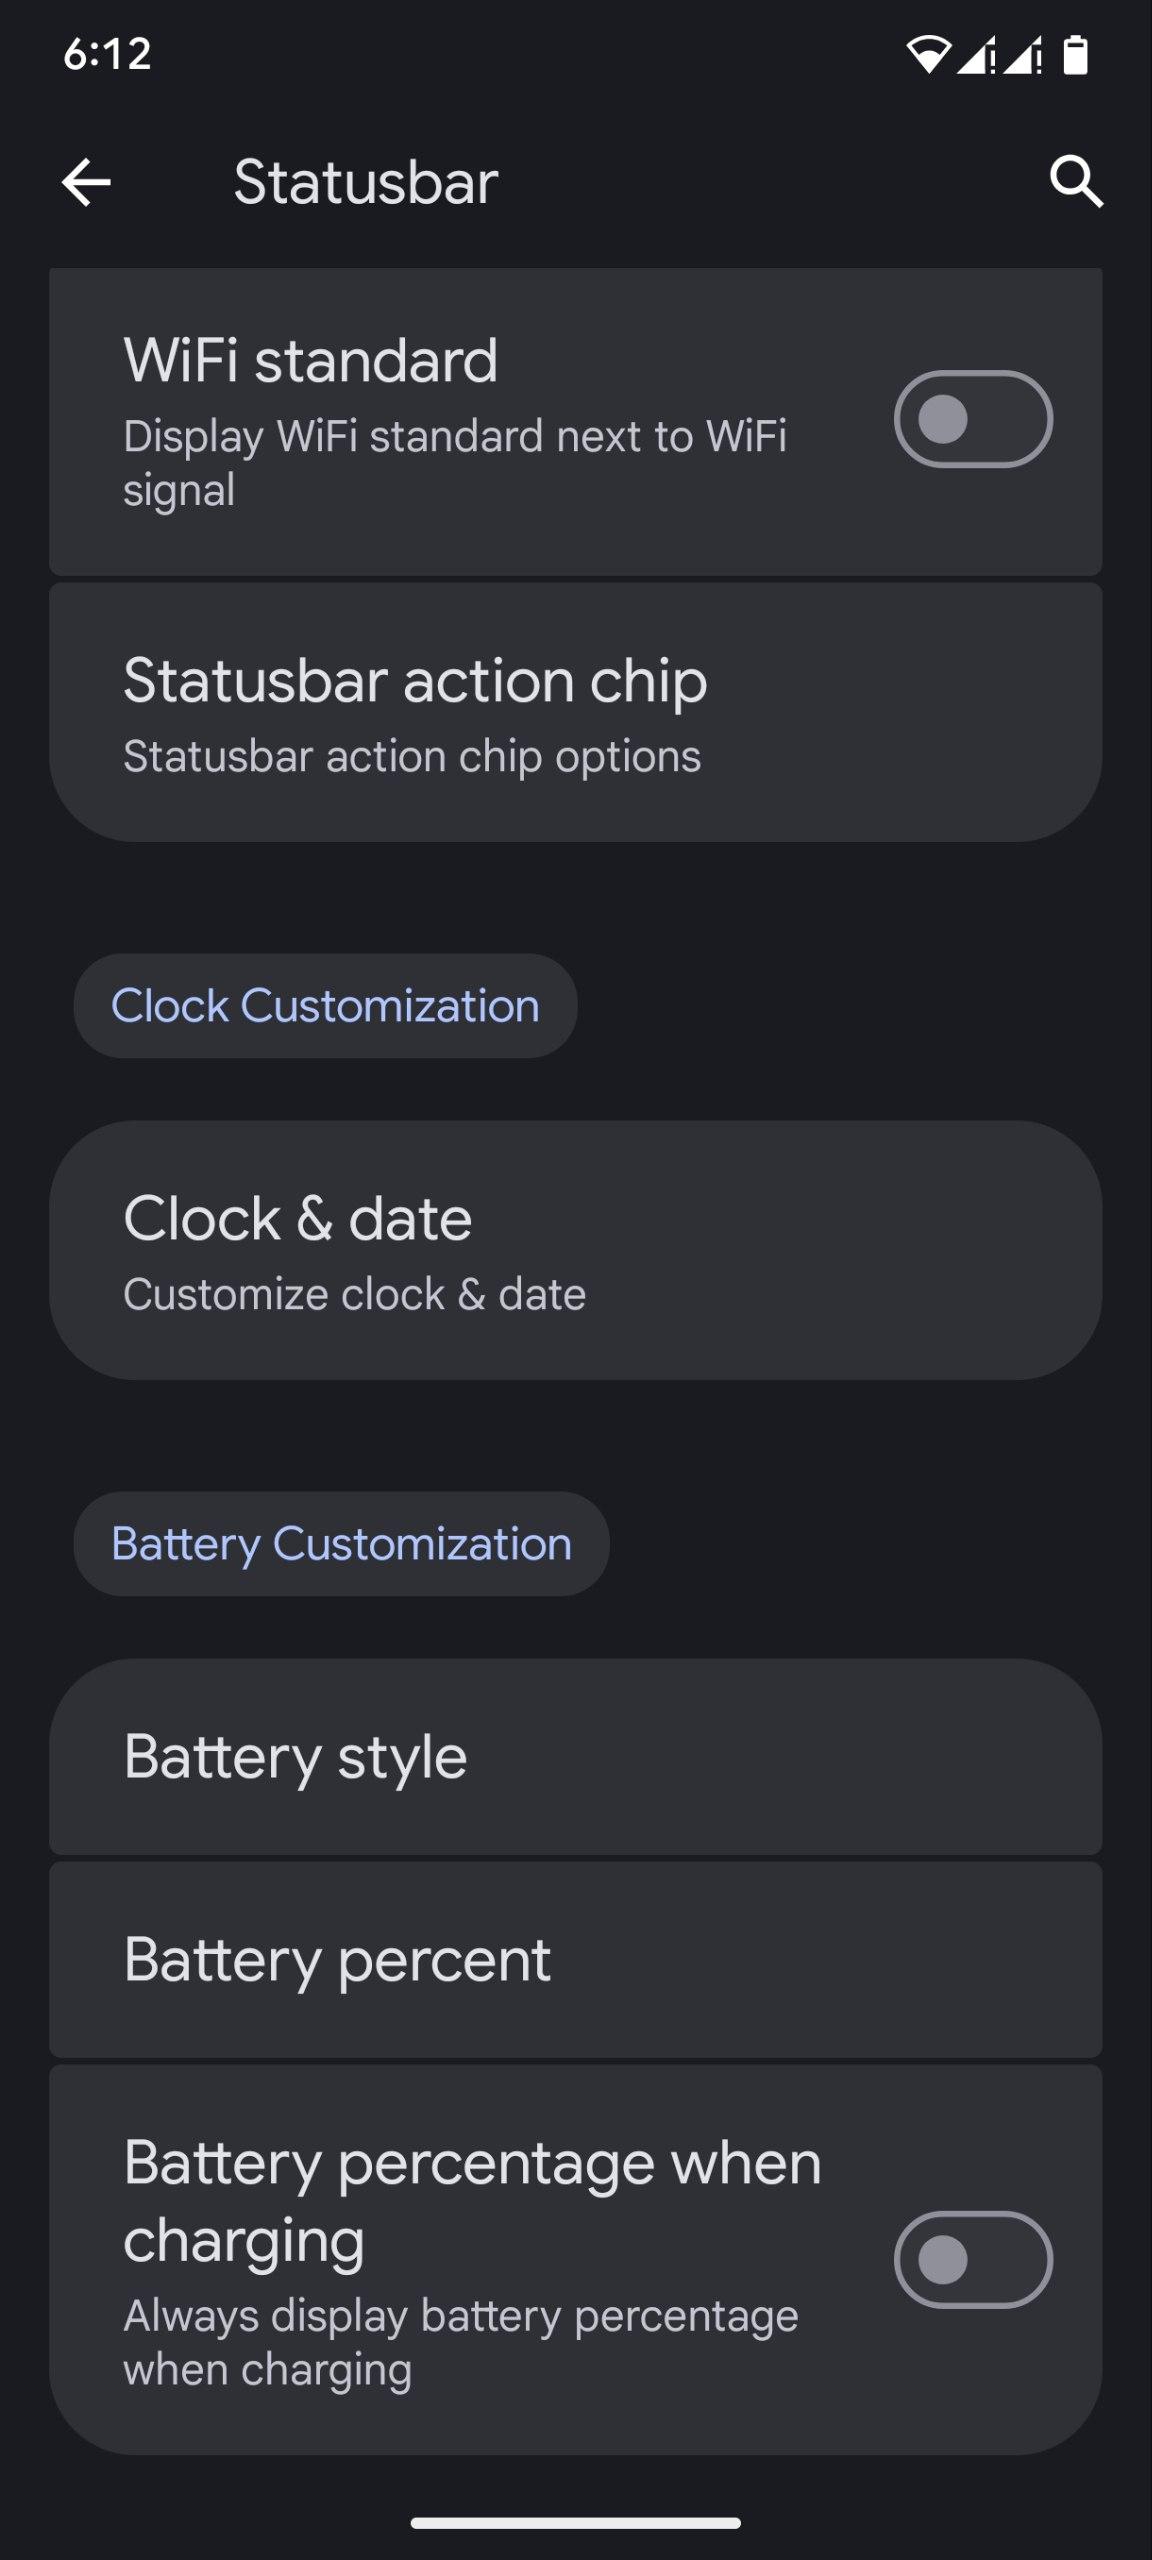Tap the Statusbar page title
1152x2560 pixels.
pos(366,182)
